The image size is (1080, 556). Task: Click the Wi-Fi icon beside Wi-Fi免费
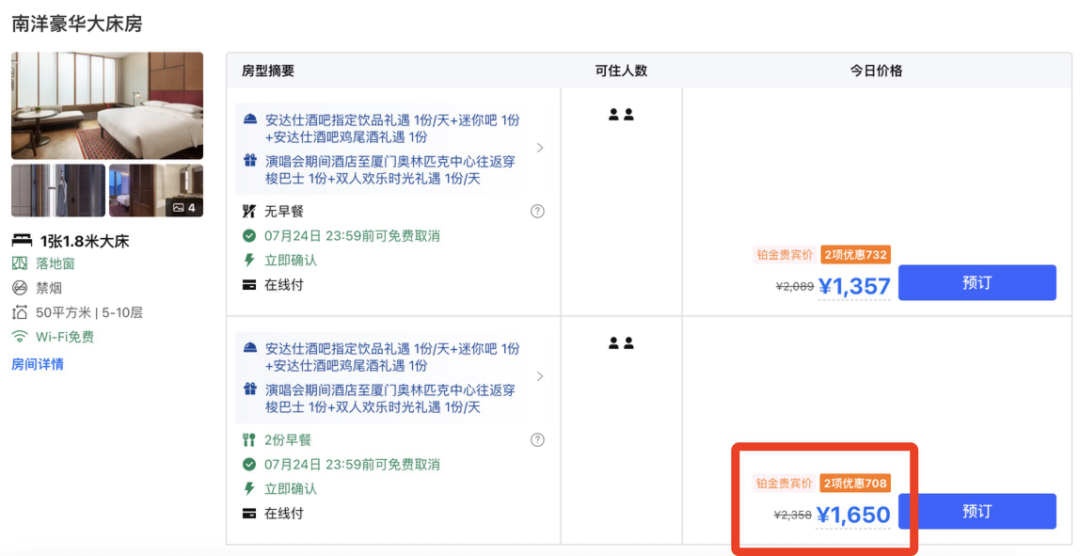point(20,337)
